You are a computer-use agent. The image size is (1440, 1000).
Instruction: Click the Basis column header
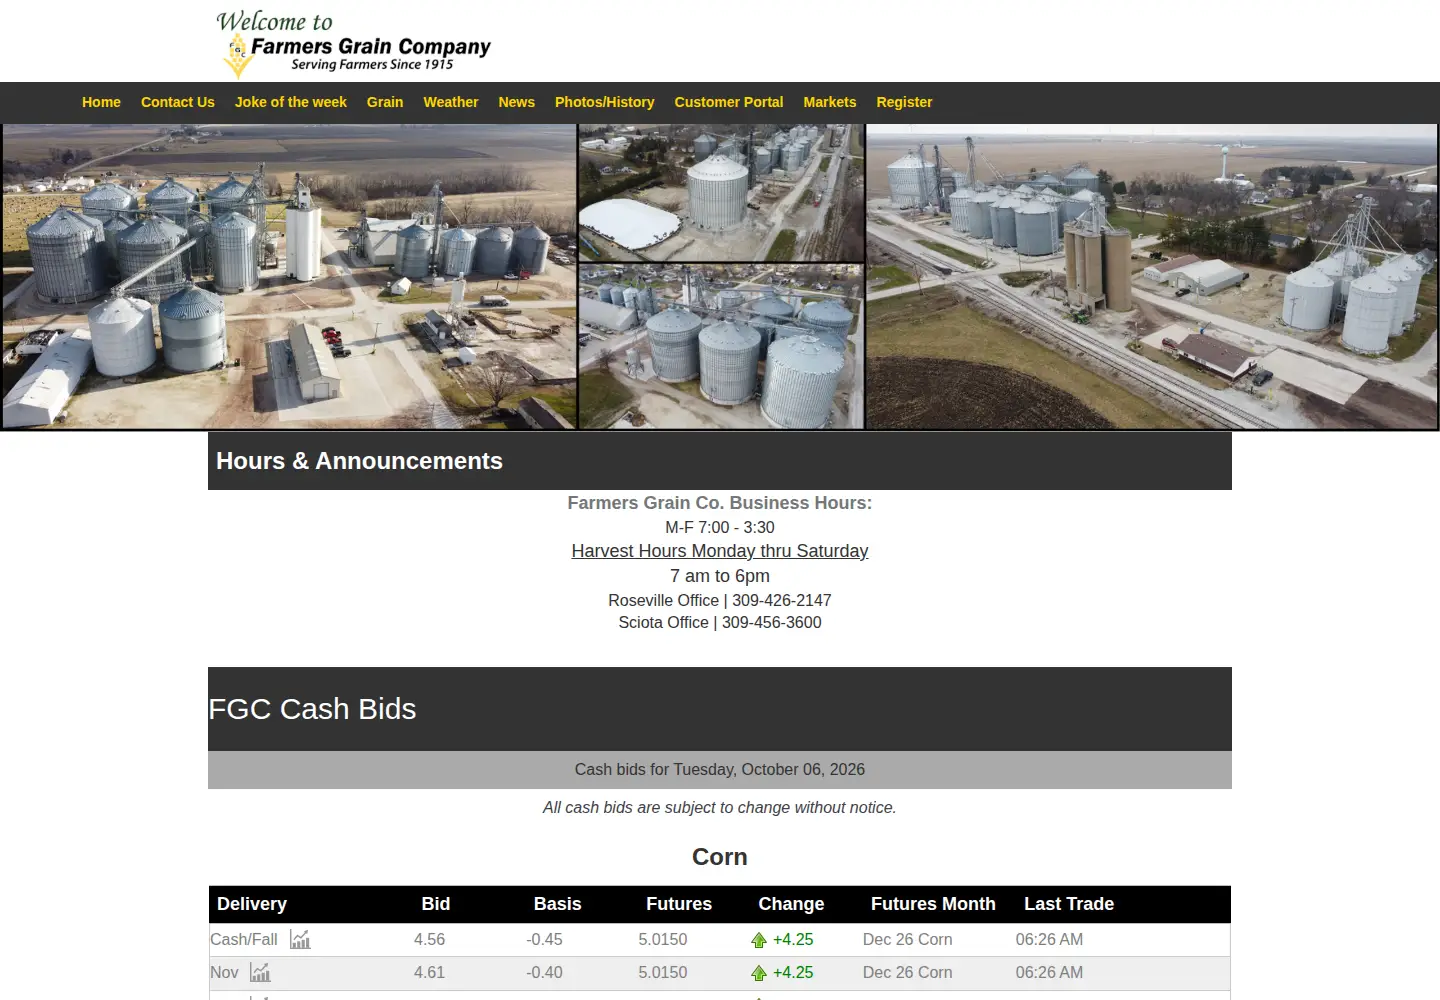tap(557, 904)
